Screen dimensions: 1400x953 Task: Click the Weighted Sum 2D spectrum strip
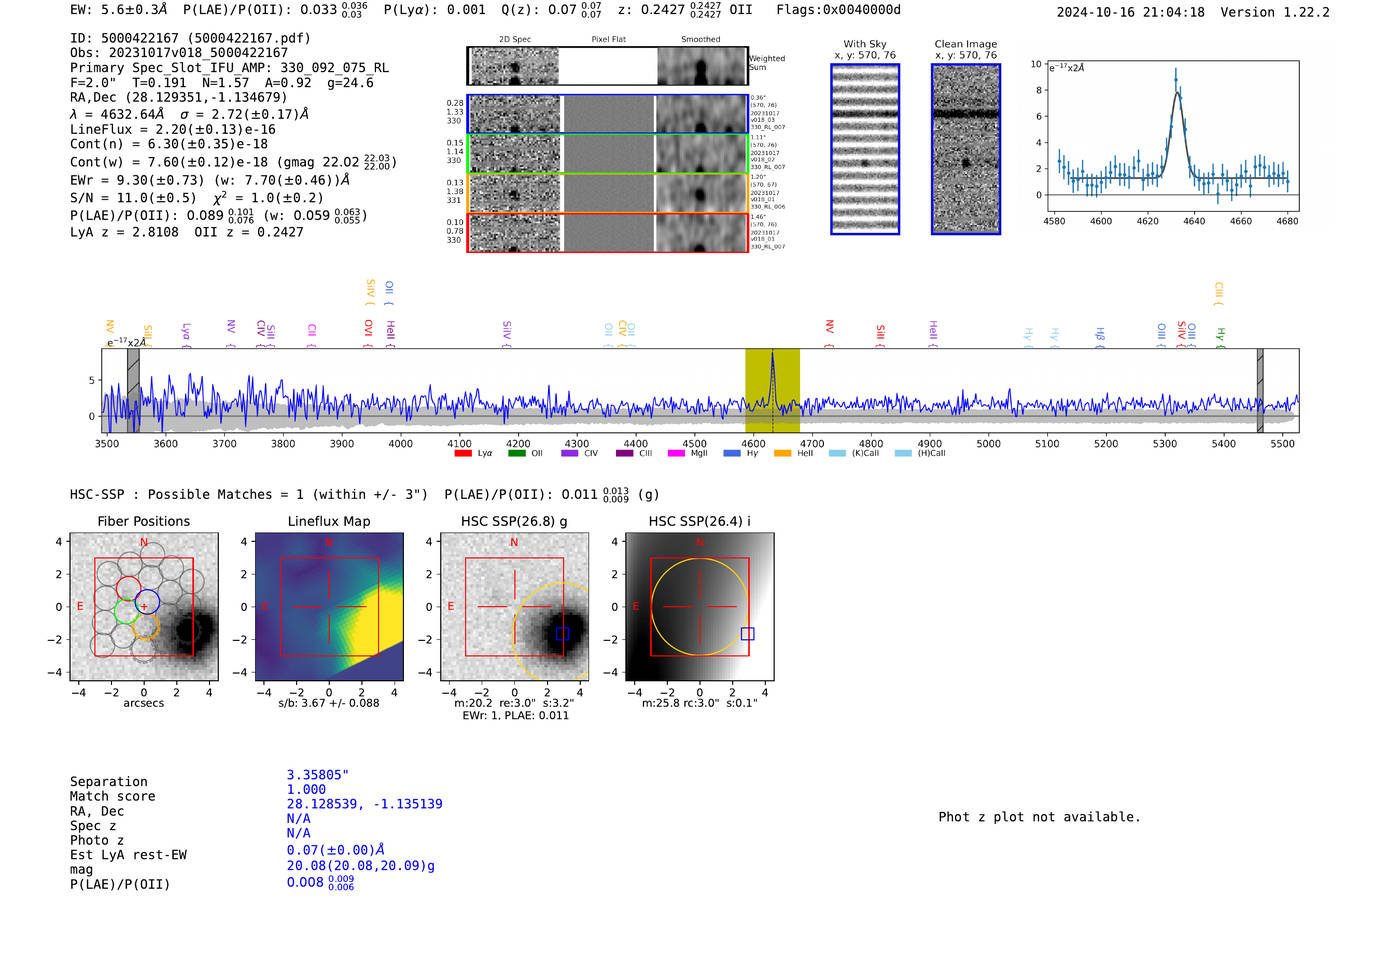tap(607, 67)
